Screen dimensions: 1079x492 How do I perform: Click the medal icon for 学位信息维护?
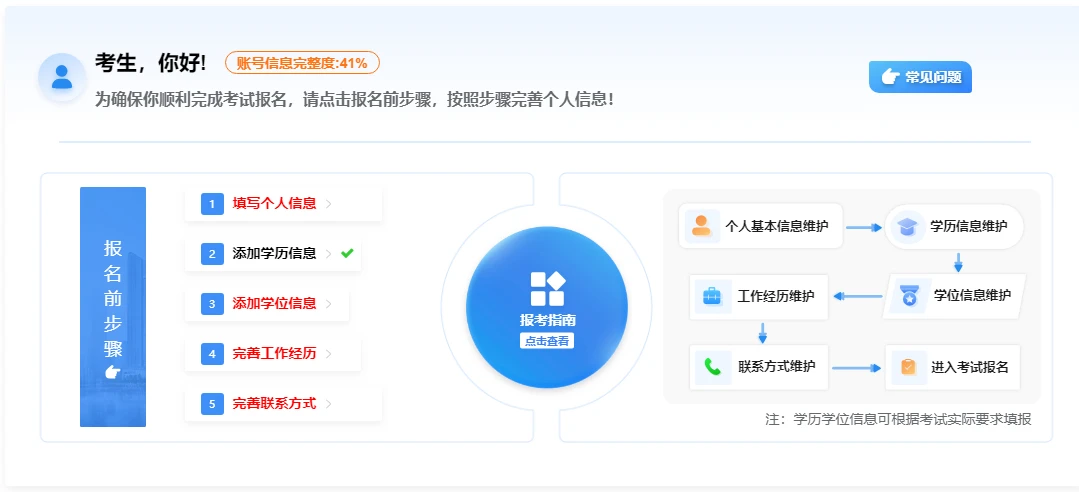pos(908,296)
